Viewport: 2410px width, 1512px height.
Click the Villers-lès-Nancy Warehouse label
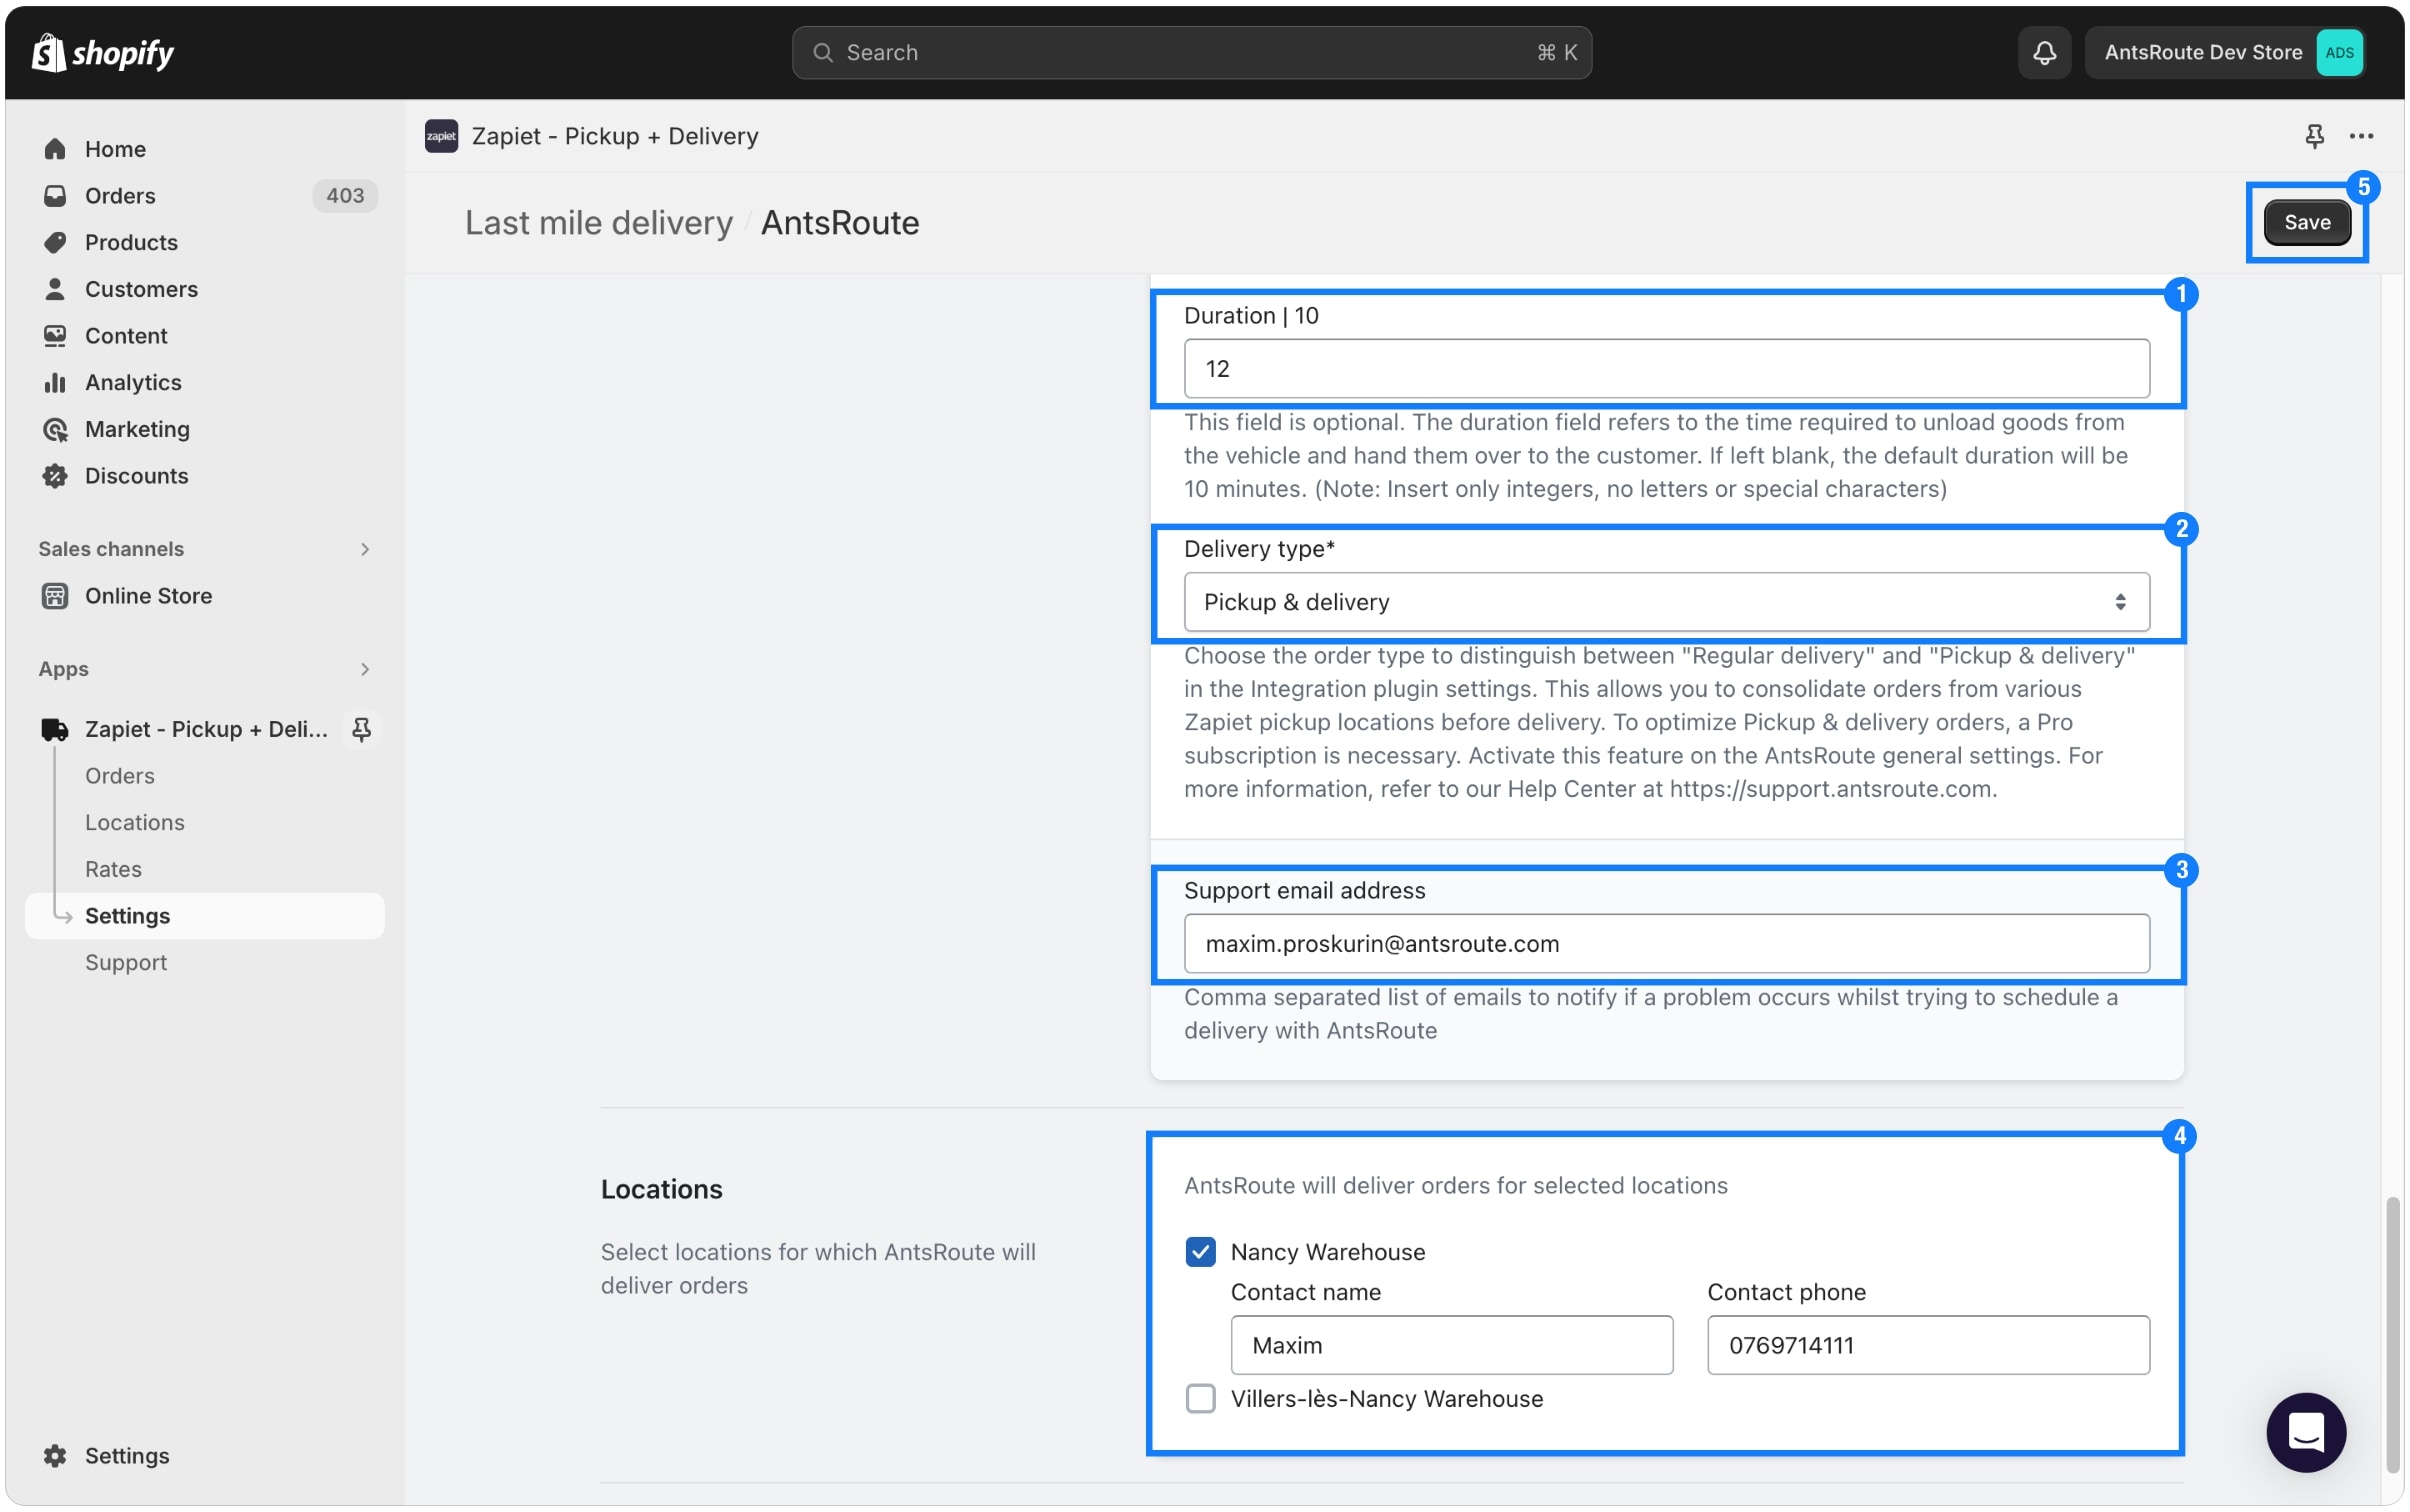point(1386,1398)
